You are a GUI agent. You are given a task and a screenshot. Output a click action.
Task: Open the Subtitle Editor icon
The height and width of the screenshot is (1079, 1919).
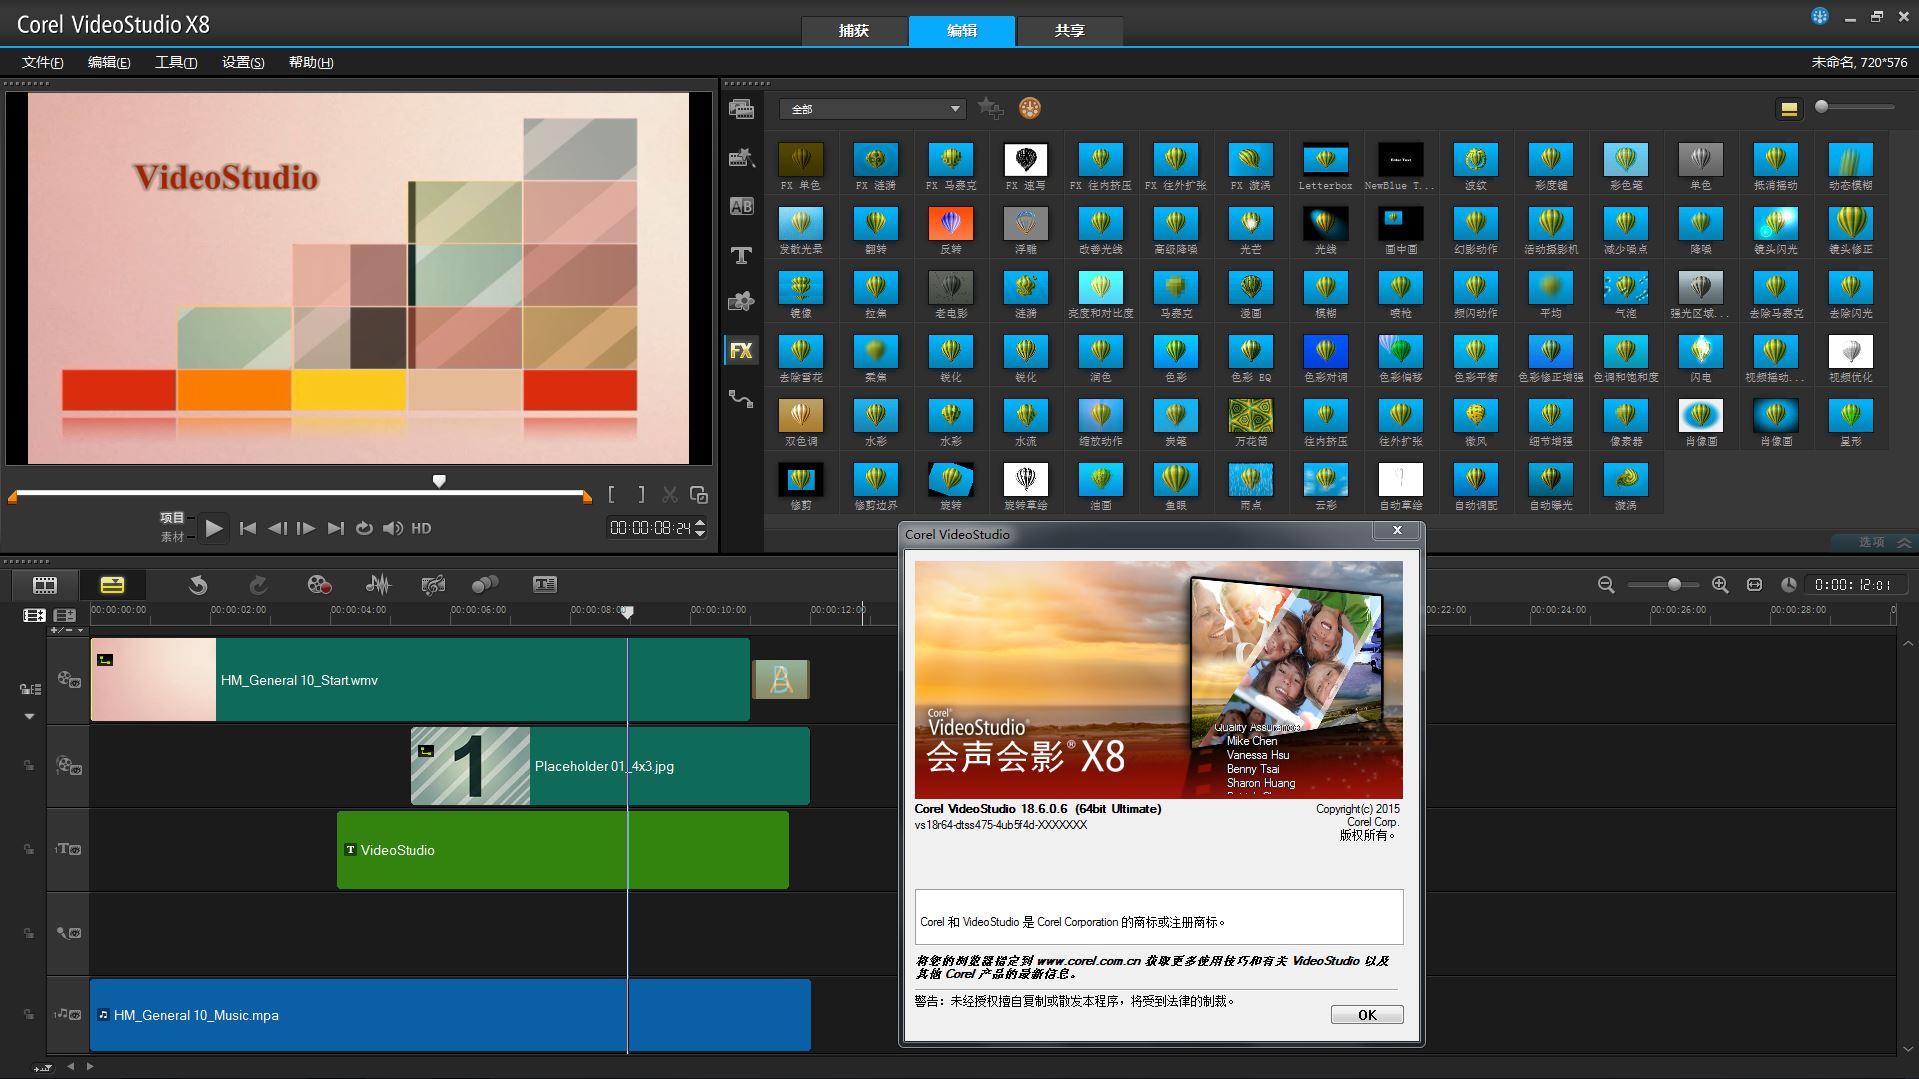545,585
